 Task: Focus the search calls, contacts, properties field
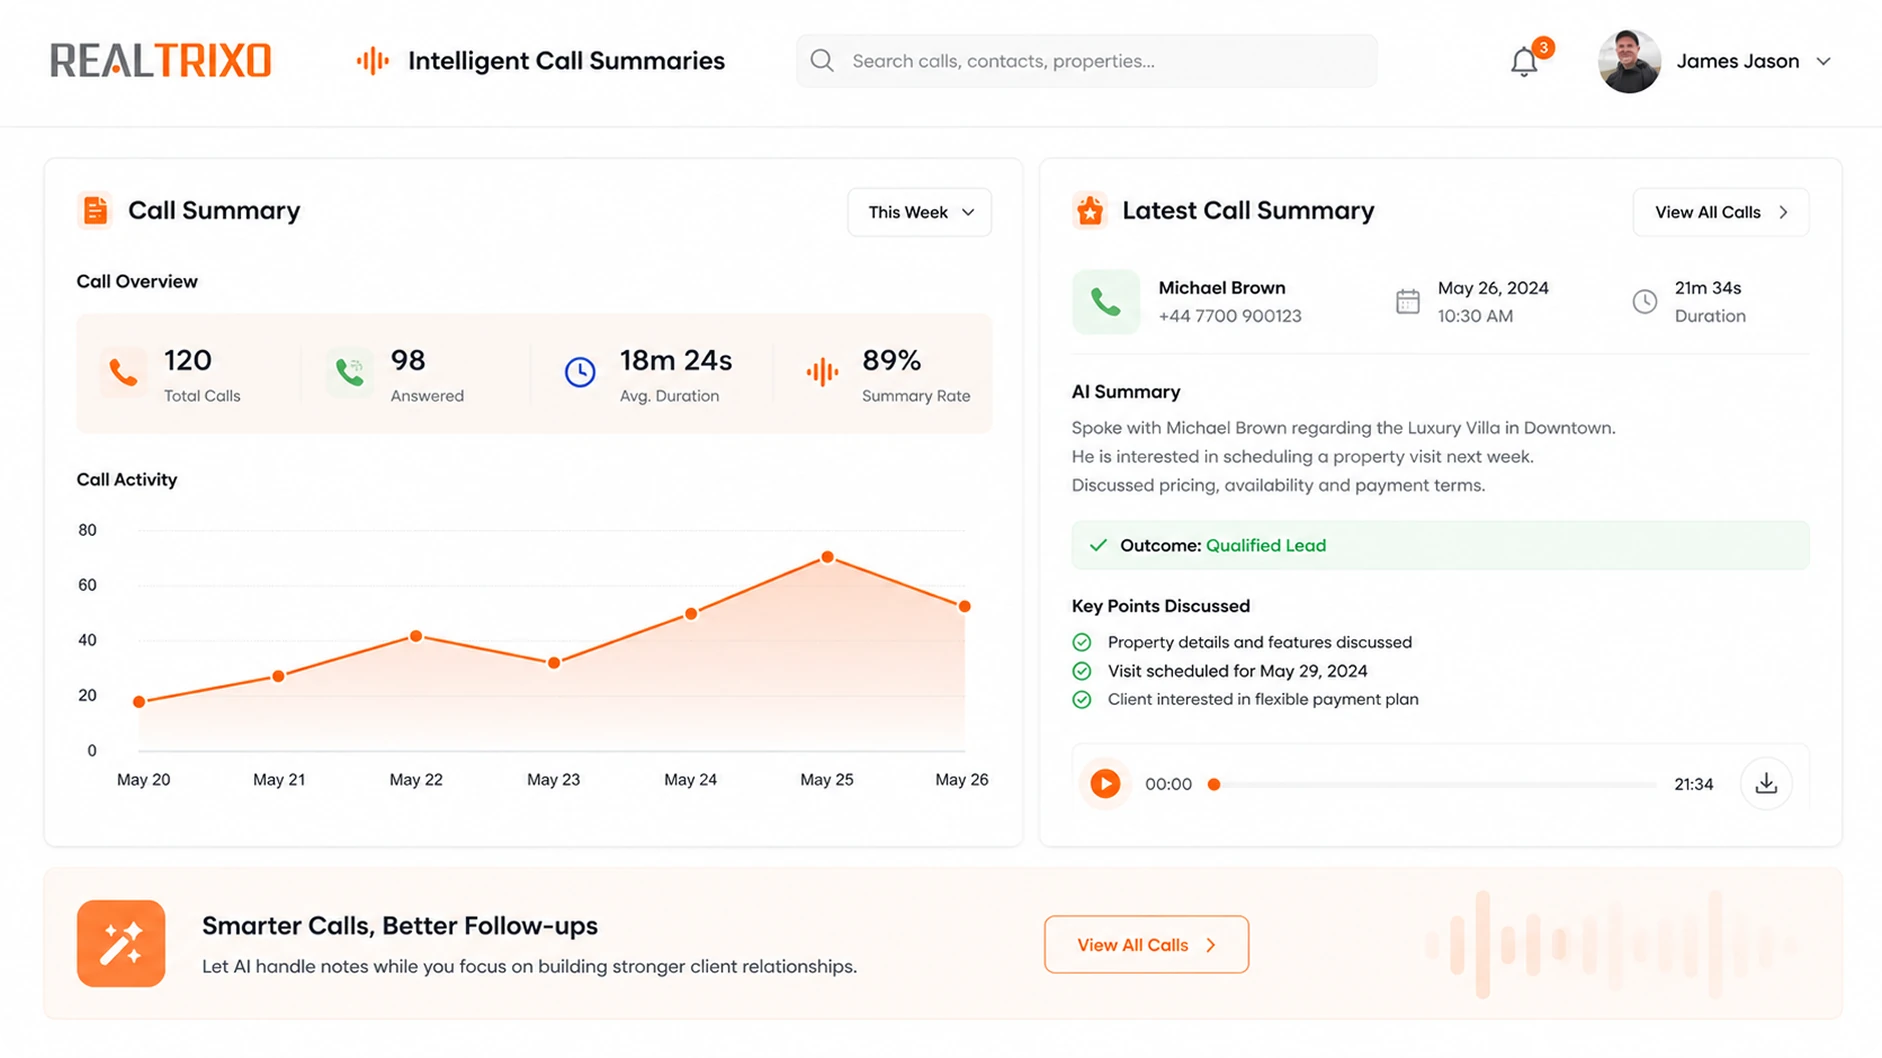tap(1087, 61)
